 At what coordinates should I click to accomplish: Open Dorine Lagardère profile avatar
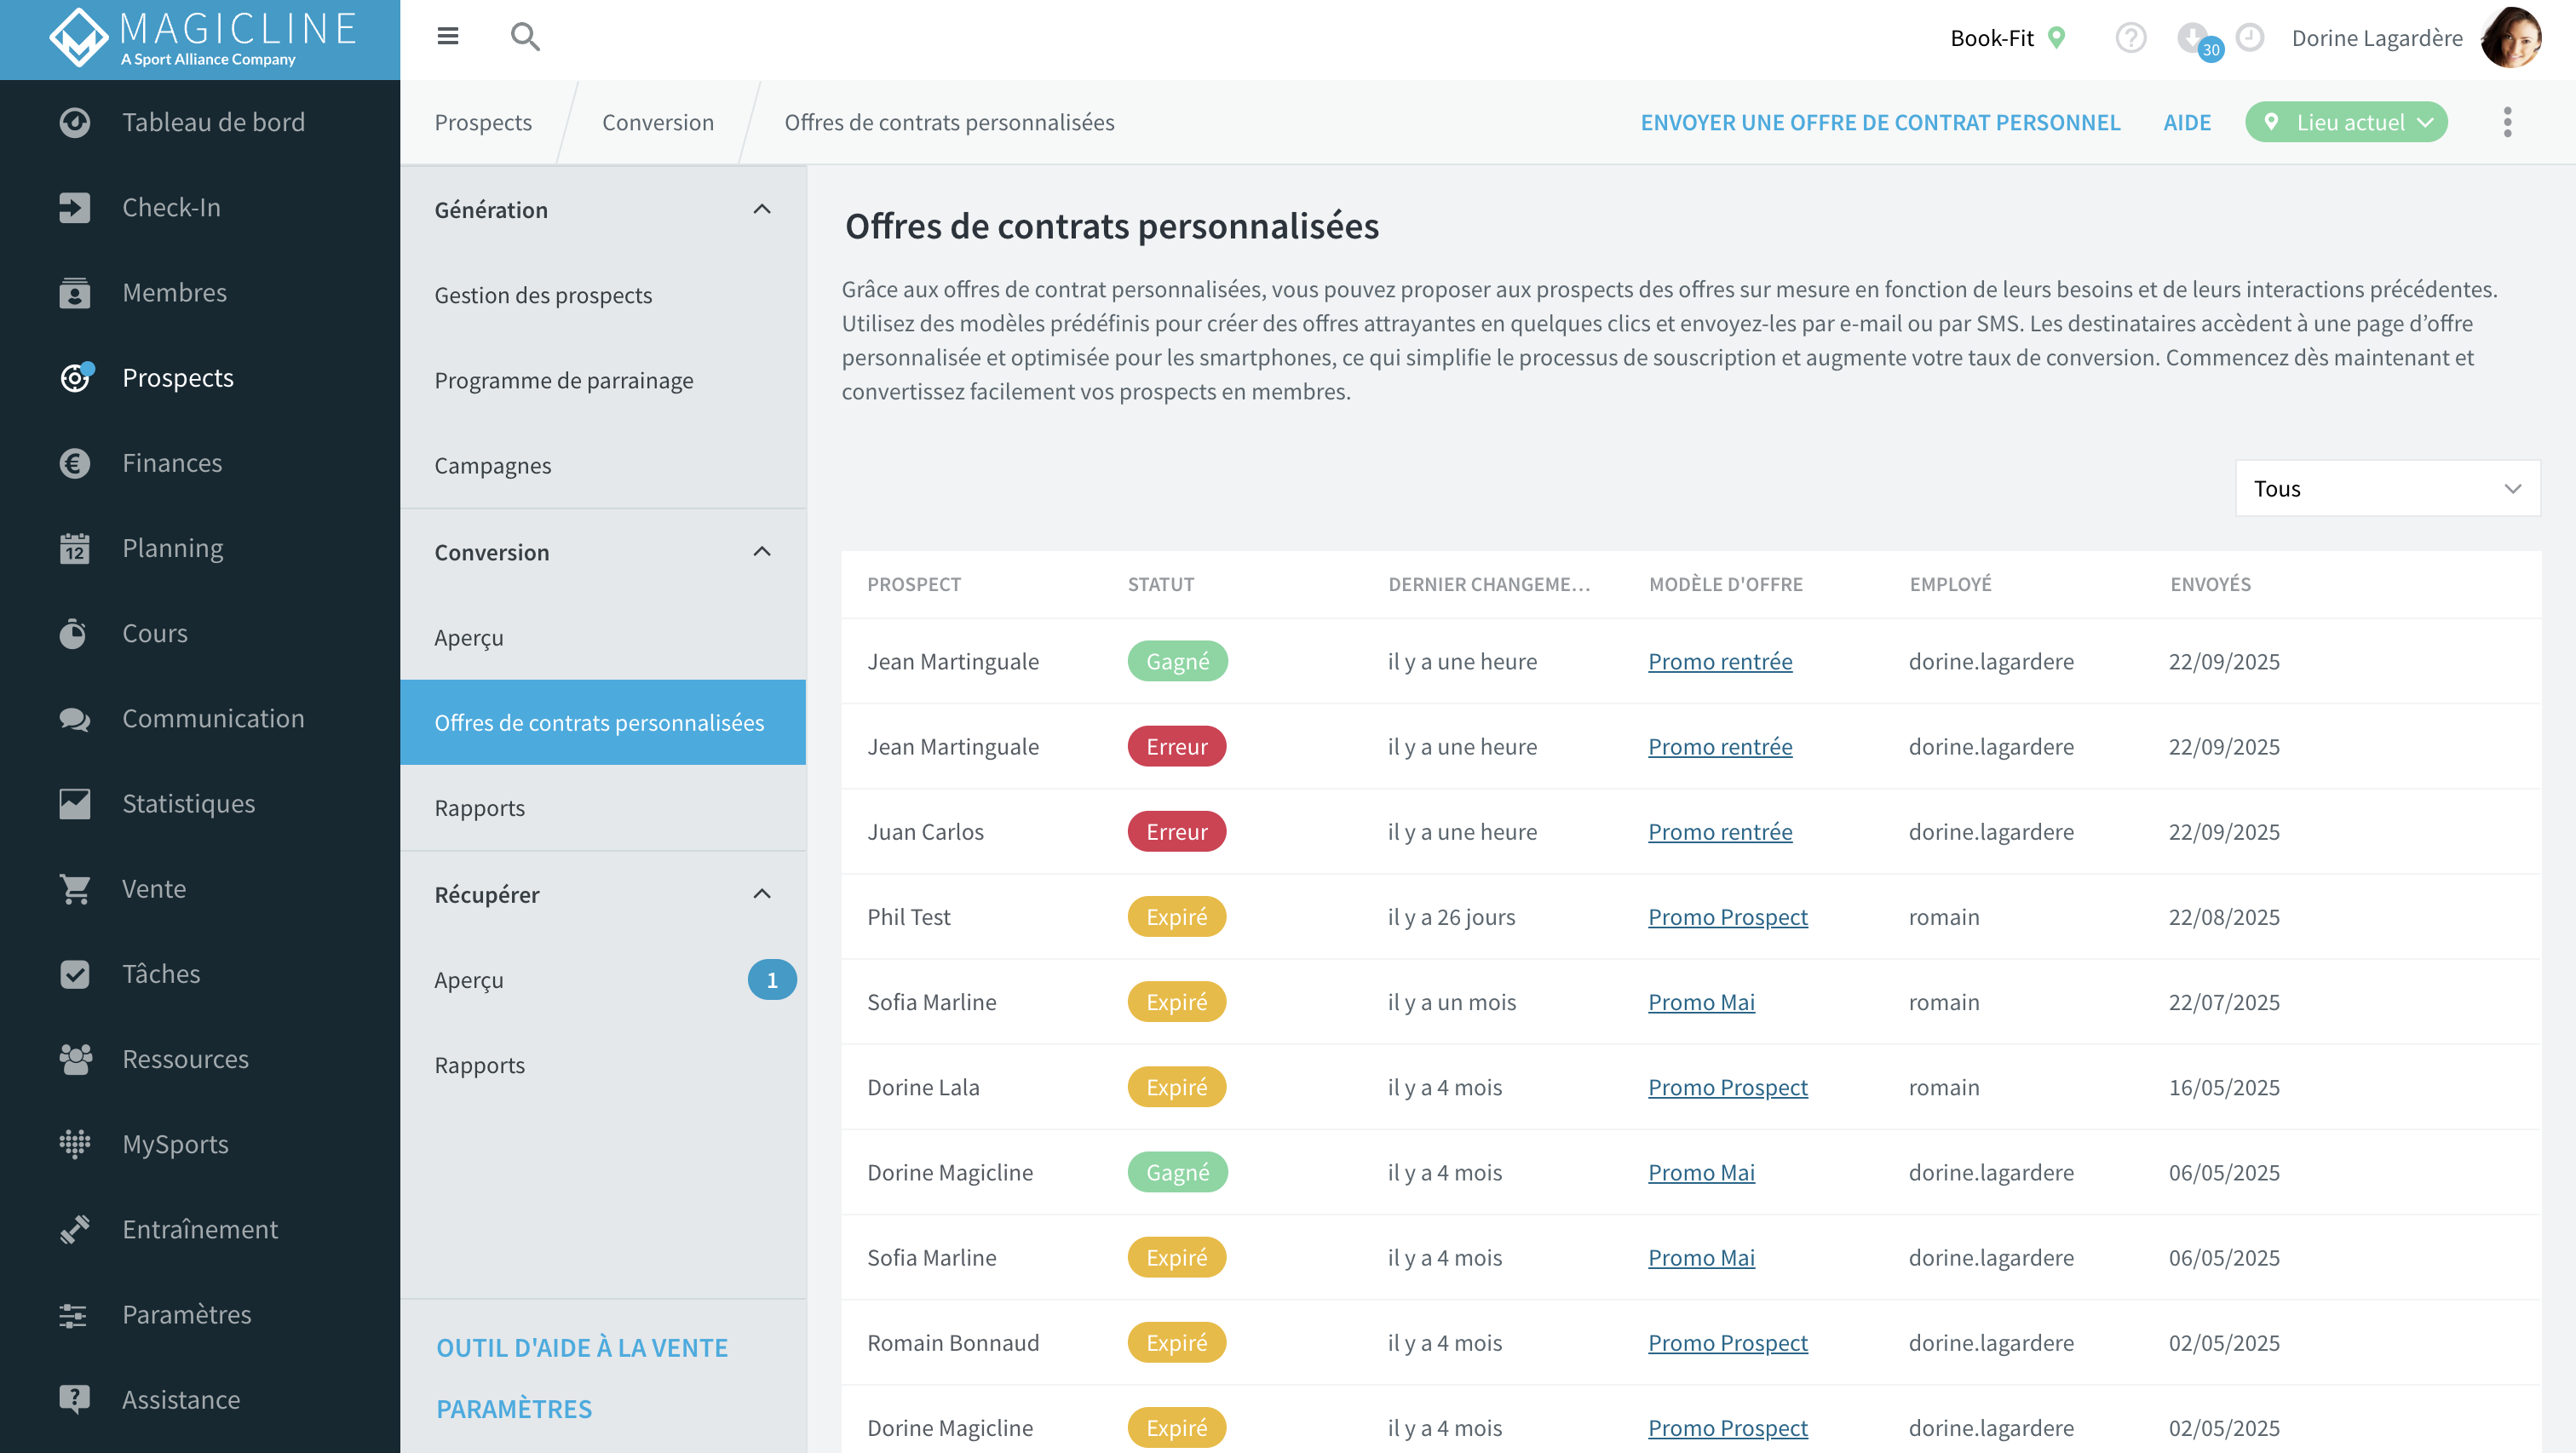(2511, 38)
